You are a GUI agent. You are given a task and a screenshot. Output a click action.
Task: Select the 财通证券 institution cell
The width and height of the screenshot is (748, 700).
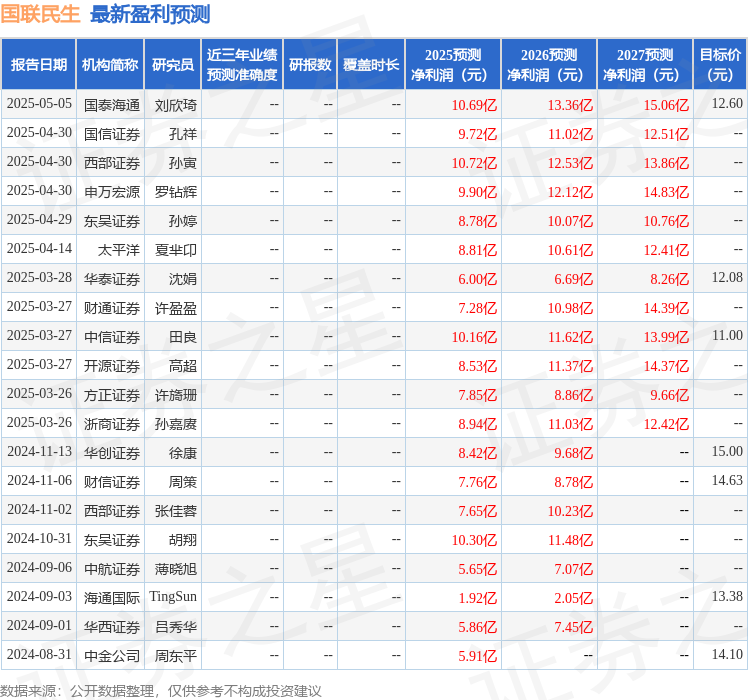(112, 308)
